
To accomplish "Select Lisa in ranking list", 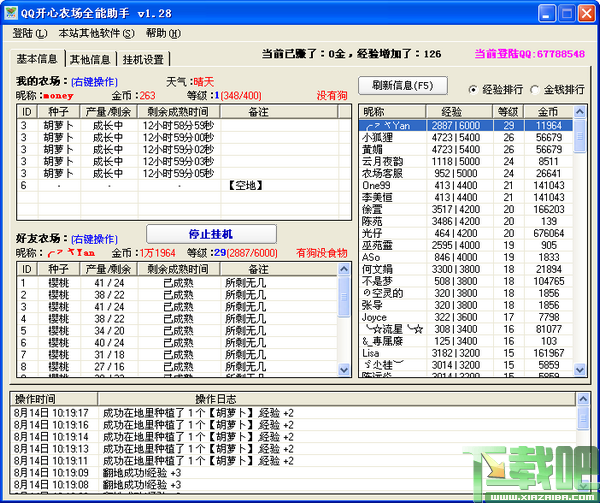I will point(466,353).
